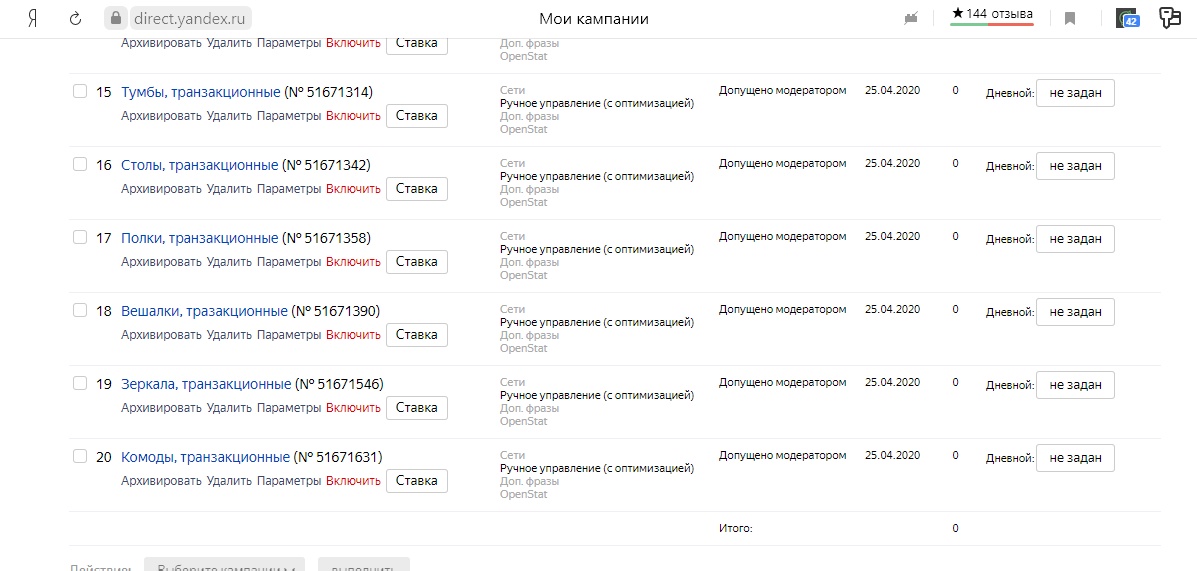Choose Архивировать under Вешалки campaign
This screenshot has height=571, width=1197.
coord(161,335)
